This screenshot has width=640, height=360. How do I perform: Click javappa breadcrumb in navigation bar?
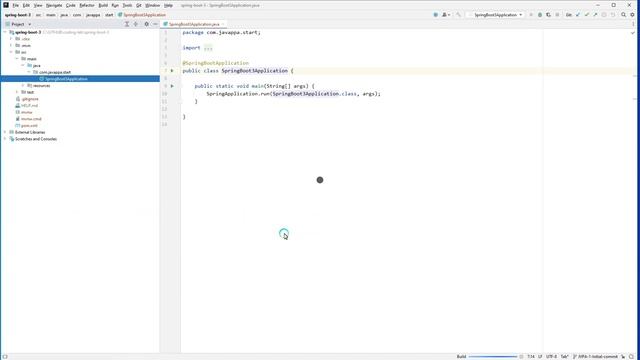tap(93, 15)
